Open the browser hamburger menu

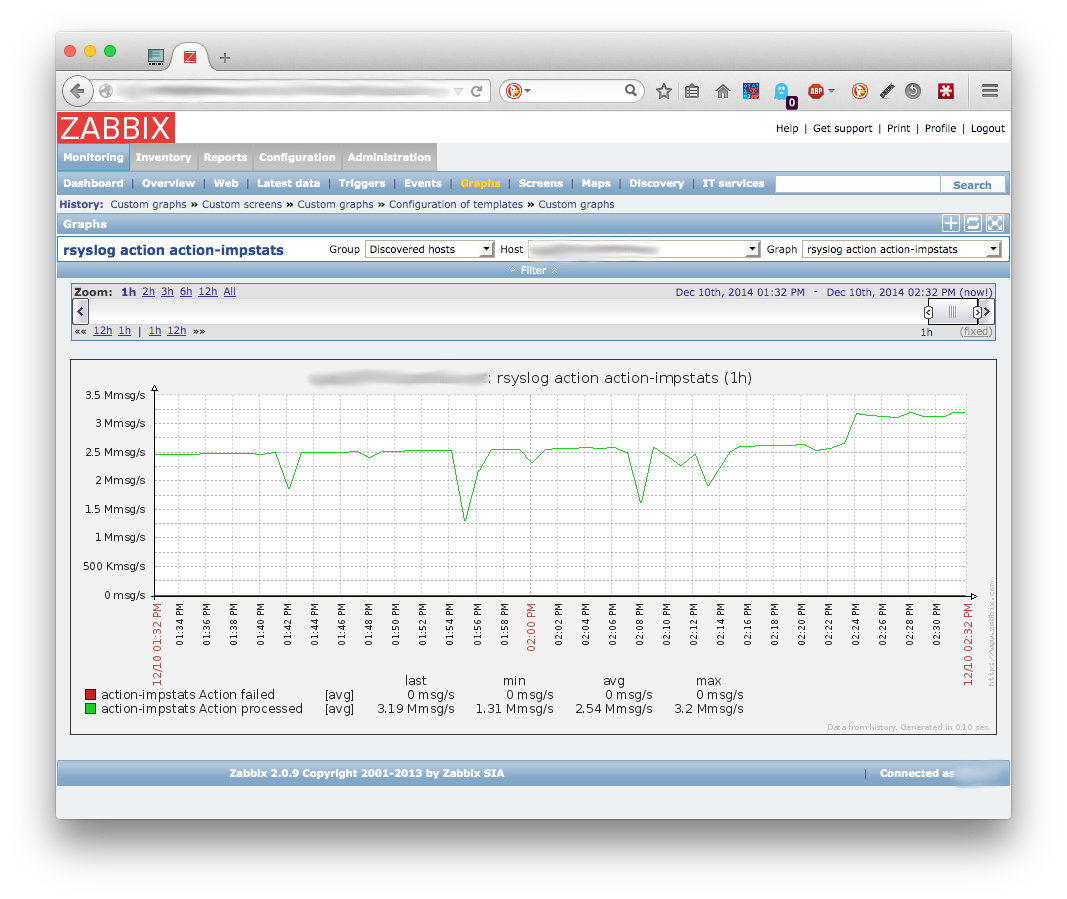[989, 91]
